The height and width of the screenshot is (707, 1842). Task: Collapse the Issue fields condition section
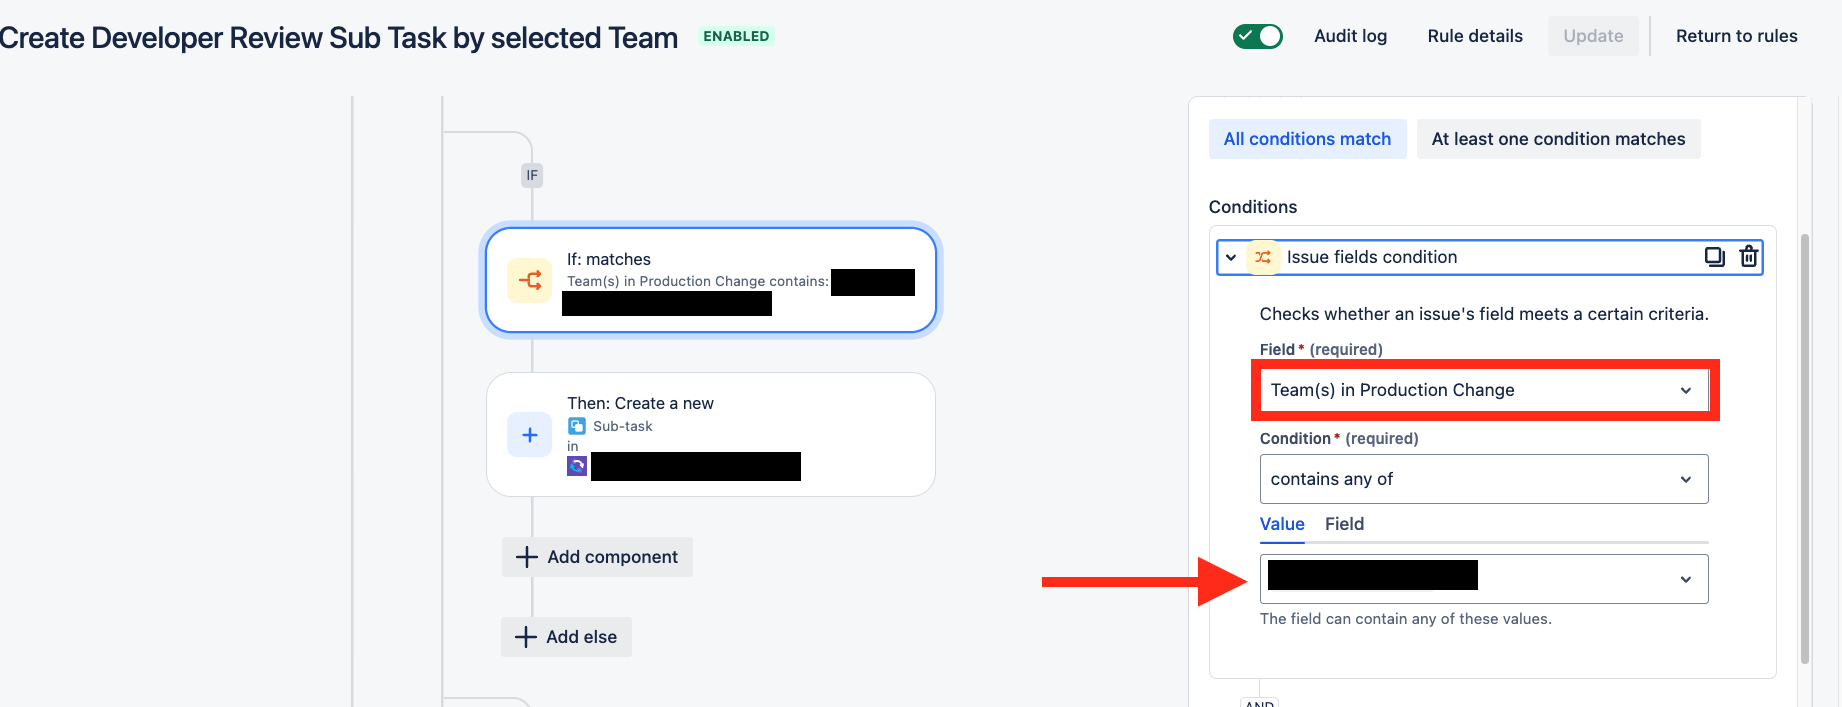tap(1231, 257)
